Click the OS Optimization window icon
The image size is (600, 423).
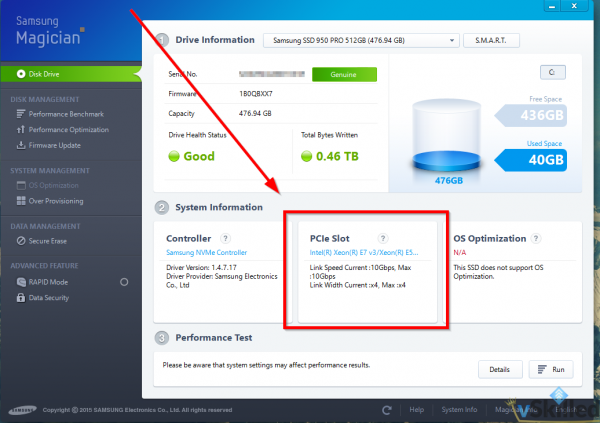click(21, 185)
